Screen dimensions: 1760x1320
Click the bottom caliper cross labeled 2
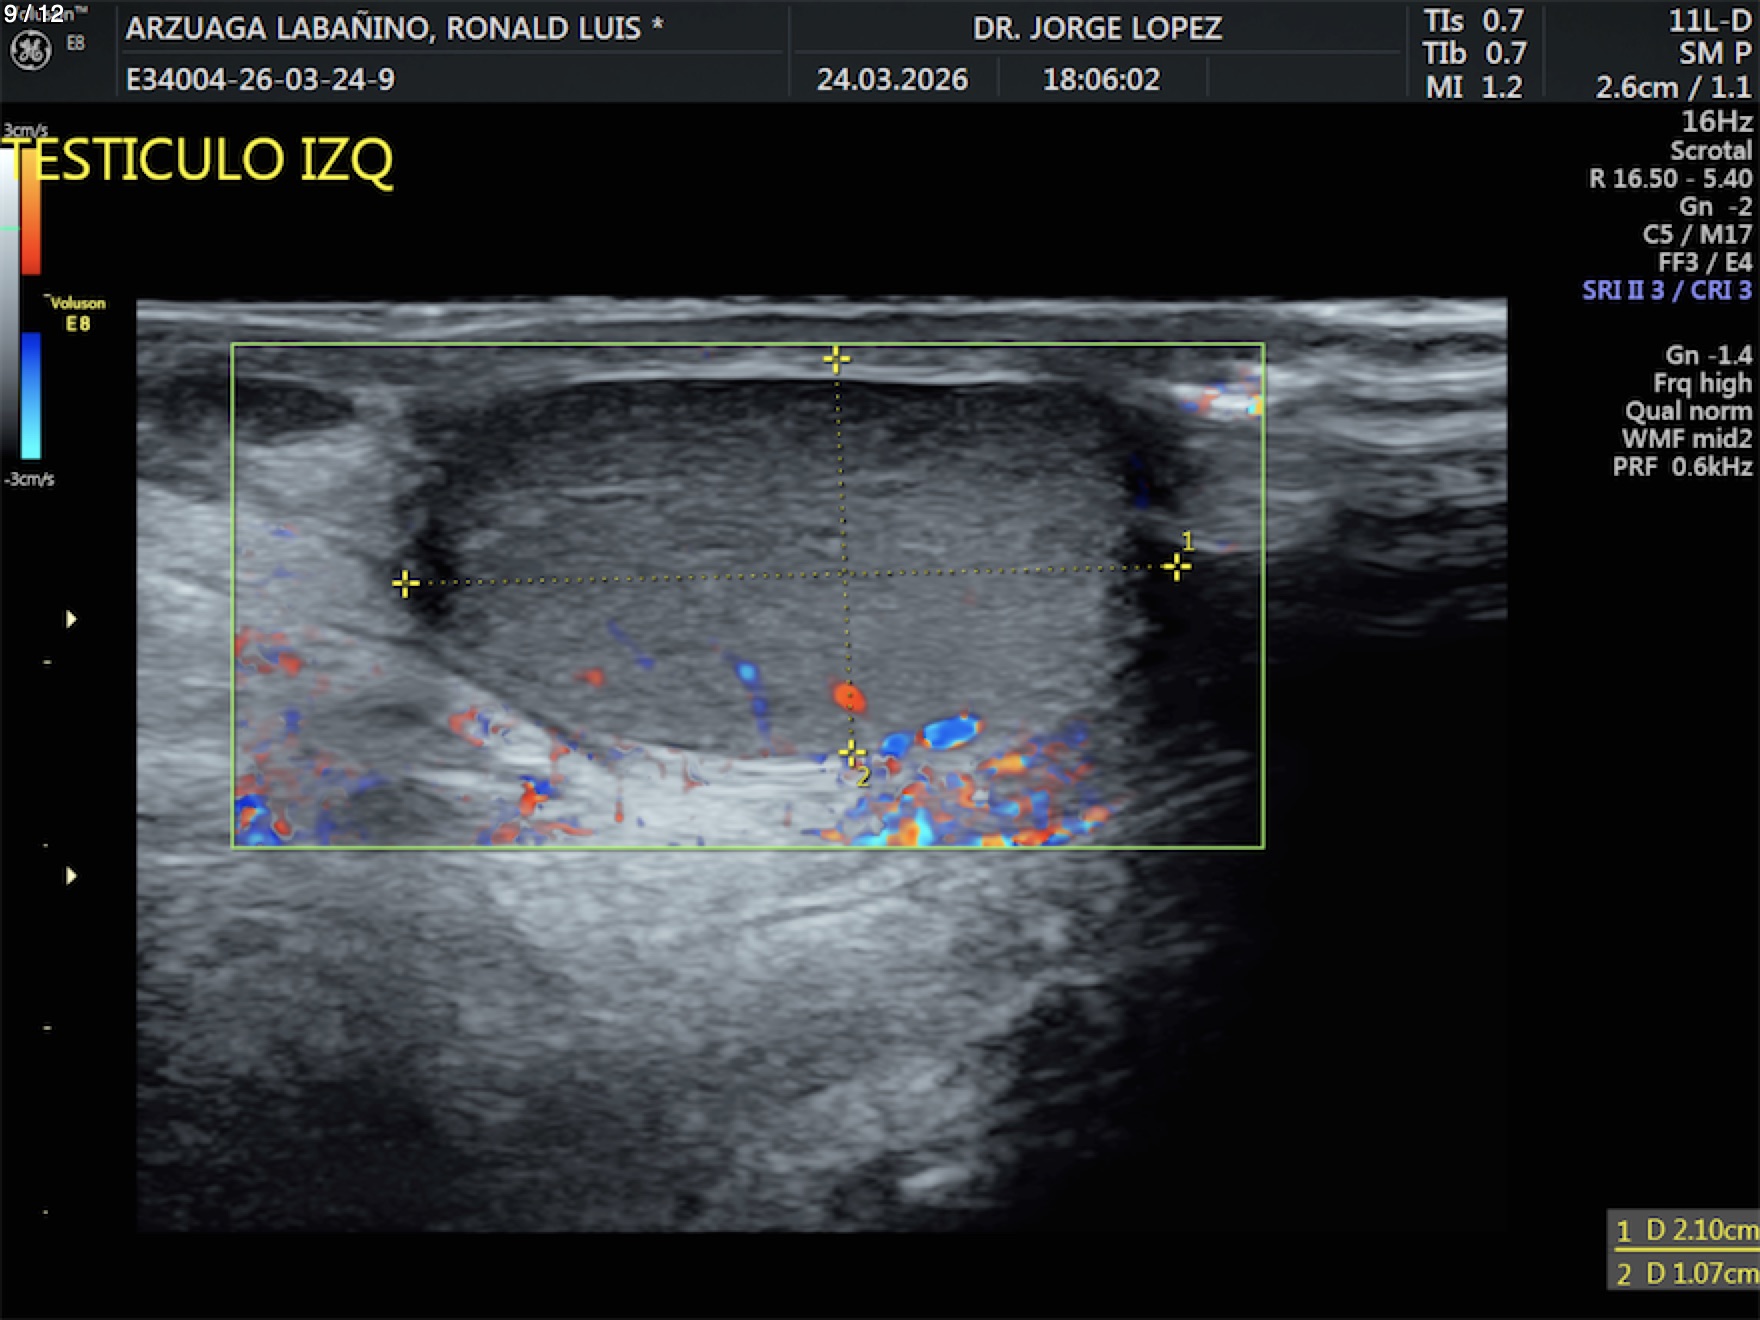click(851, 752)
